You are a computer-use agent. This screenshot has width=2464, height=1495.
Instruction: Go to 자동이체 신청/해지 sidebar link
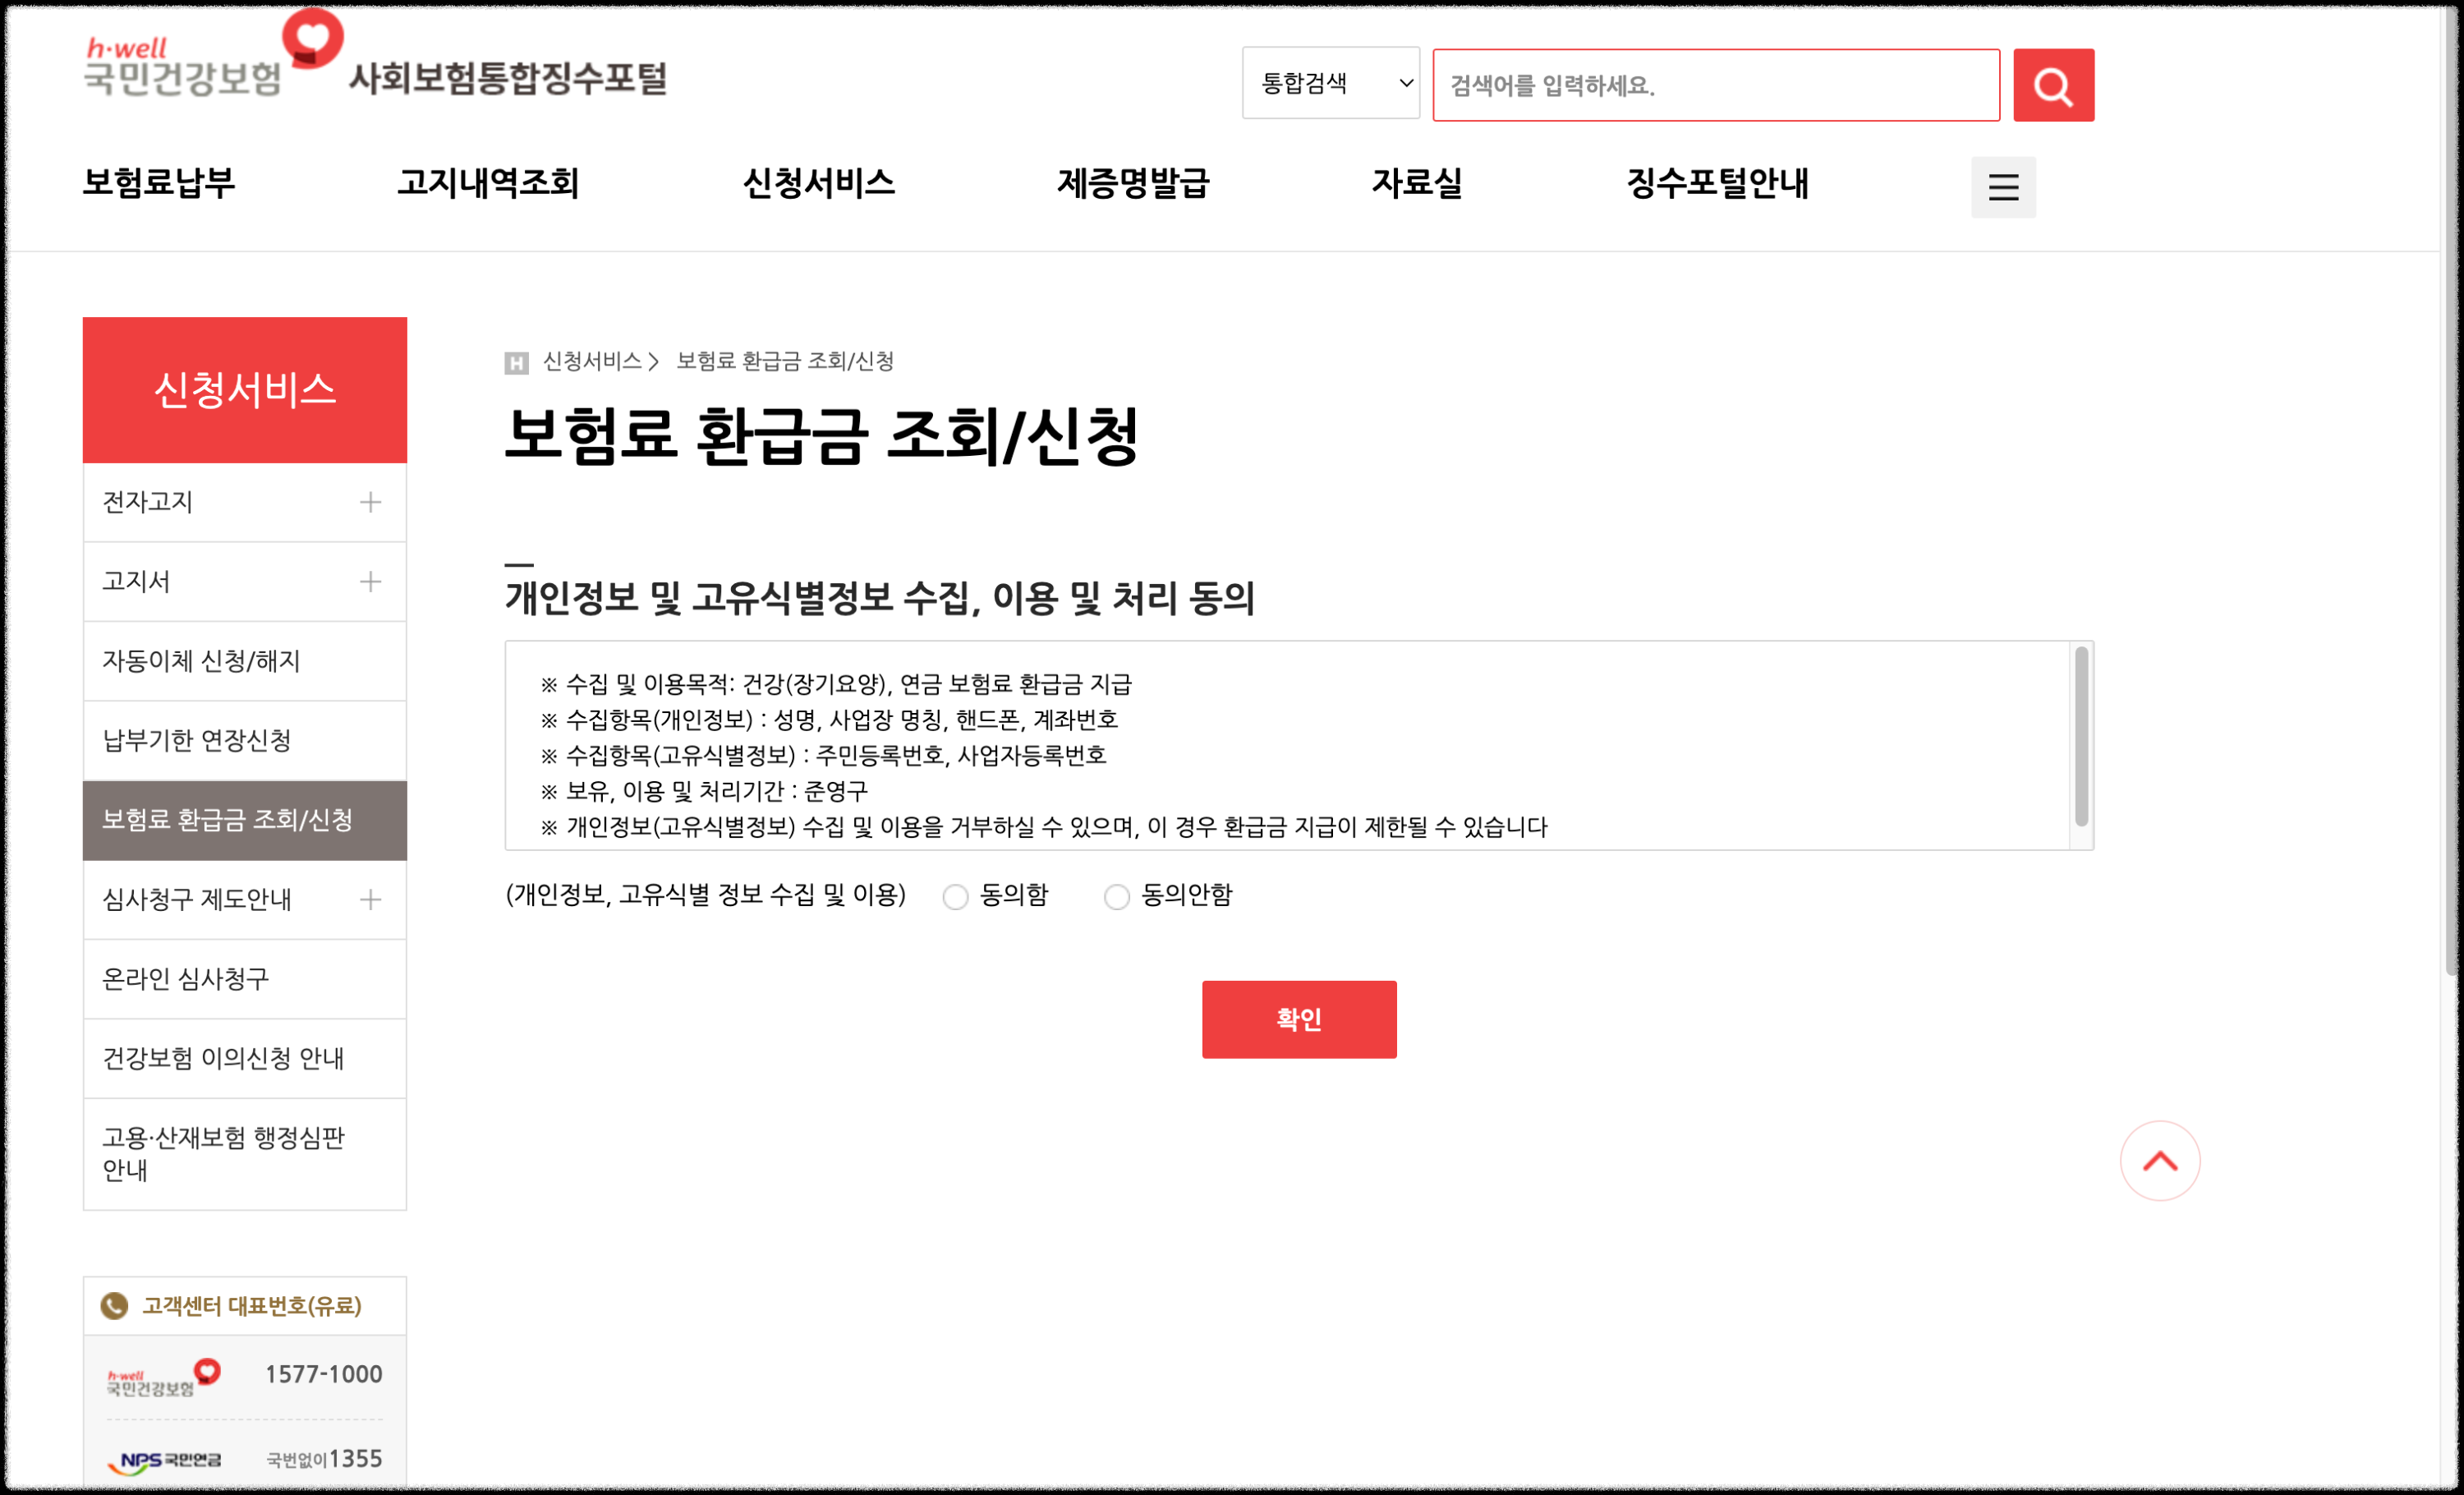[x=201, y=661]
